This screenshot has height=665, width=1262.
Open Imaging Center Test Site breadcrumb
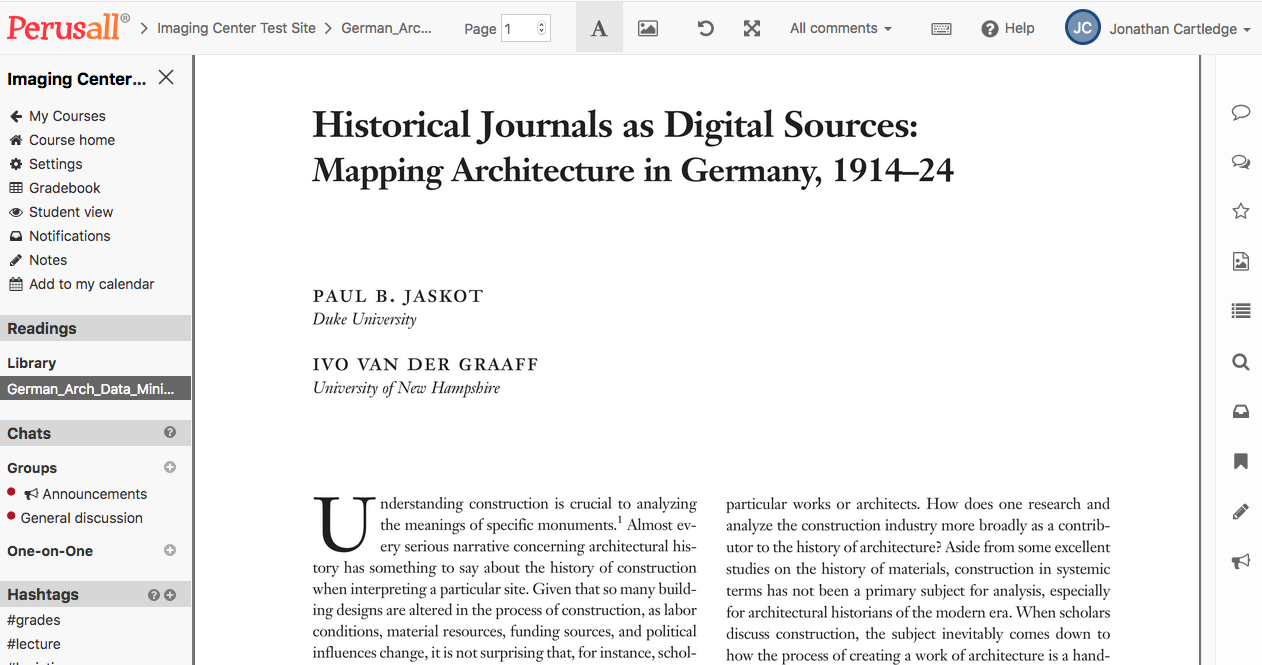click(x=236, y=28)
